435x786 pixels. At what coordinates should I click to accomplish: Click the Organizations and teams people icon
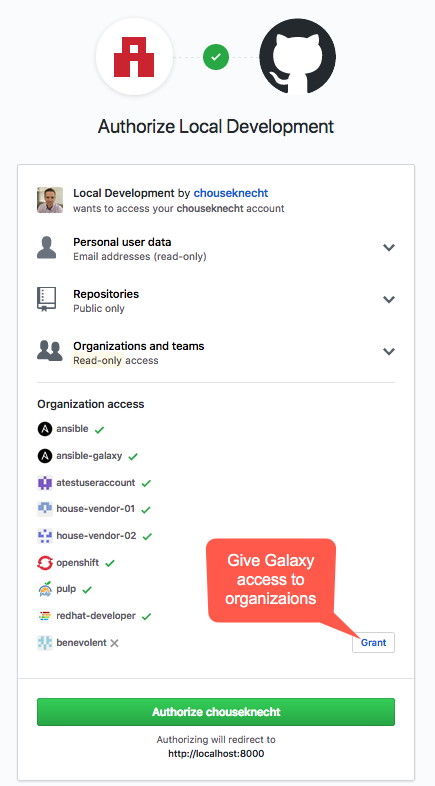pyautogui.click(x=50, y=351)
